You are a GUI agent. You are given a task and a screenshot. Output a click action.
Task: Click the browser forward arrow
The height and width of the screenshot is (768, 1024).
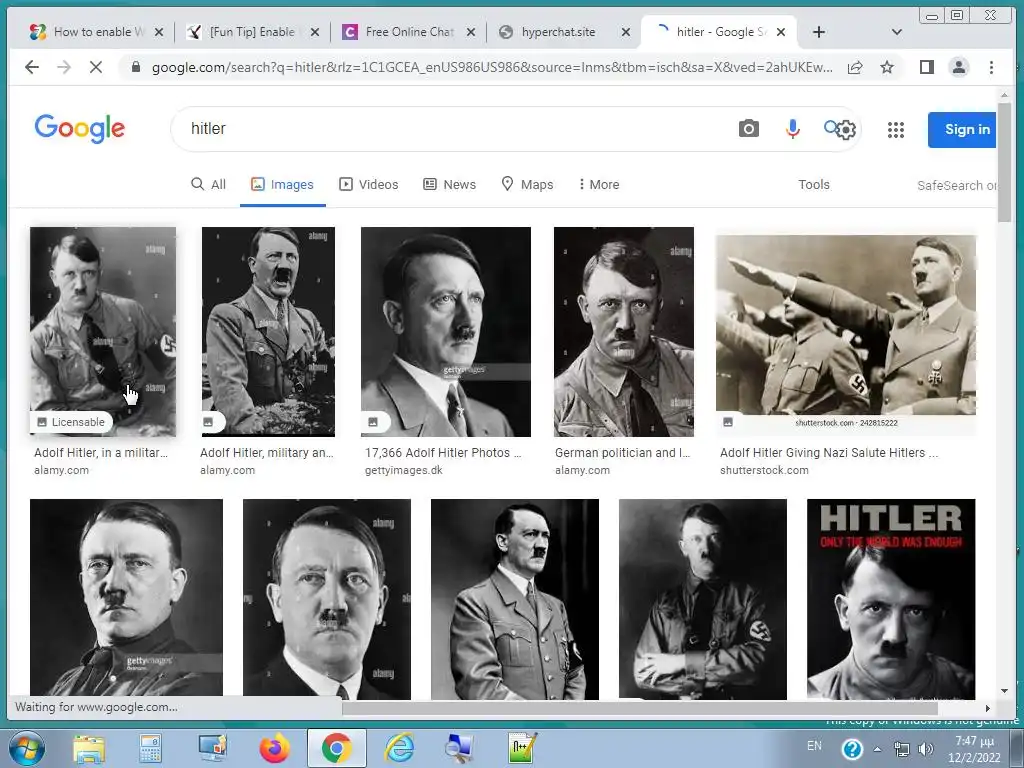63,67
